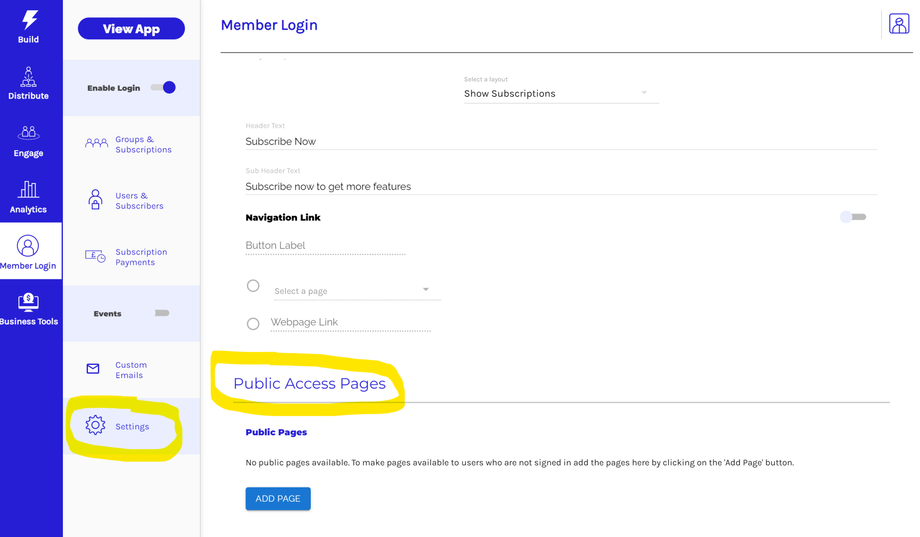Screen dimensions: 920x537
Task: Go to the Engage people icon
Action: tap(28, 133)
